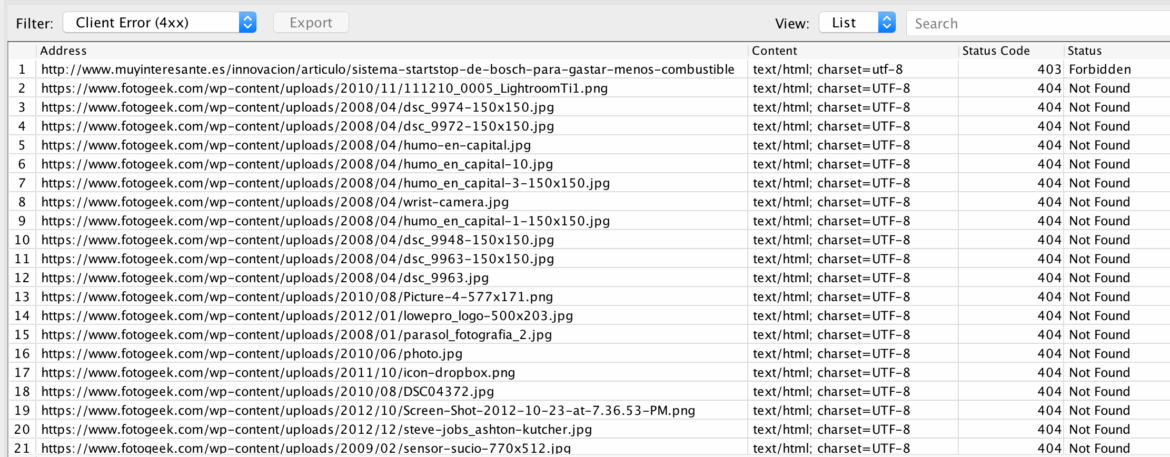Click the 403 Forbidden status cell
Image resolution: width=1170 pixels, height=457 pixels.
pos(1099,70)
